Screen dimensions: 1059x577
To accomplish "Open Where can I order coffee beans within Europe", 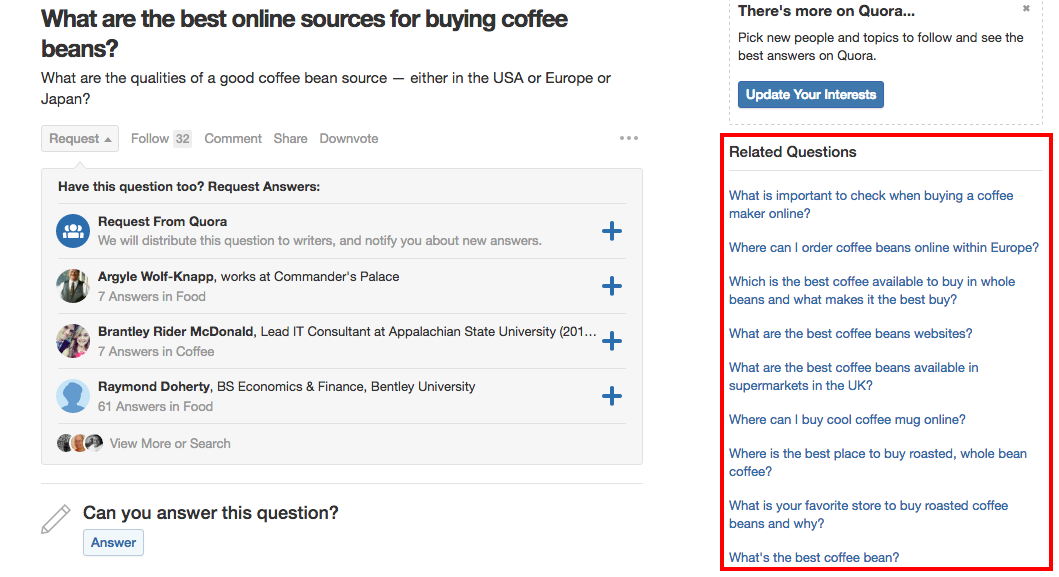I will (x=883, y=247).
